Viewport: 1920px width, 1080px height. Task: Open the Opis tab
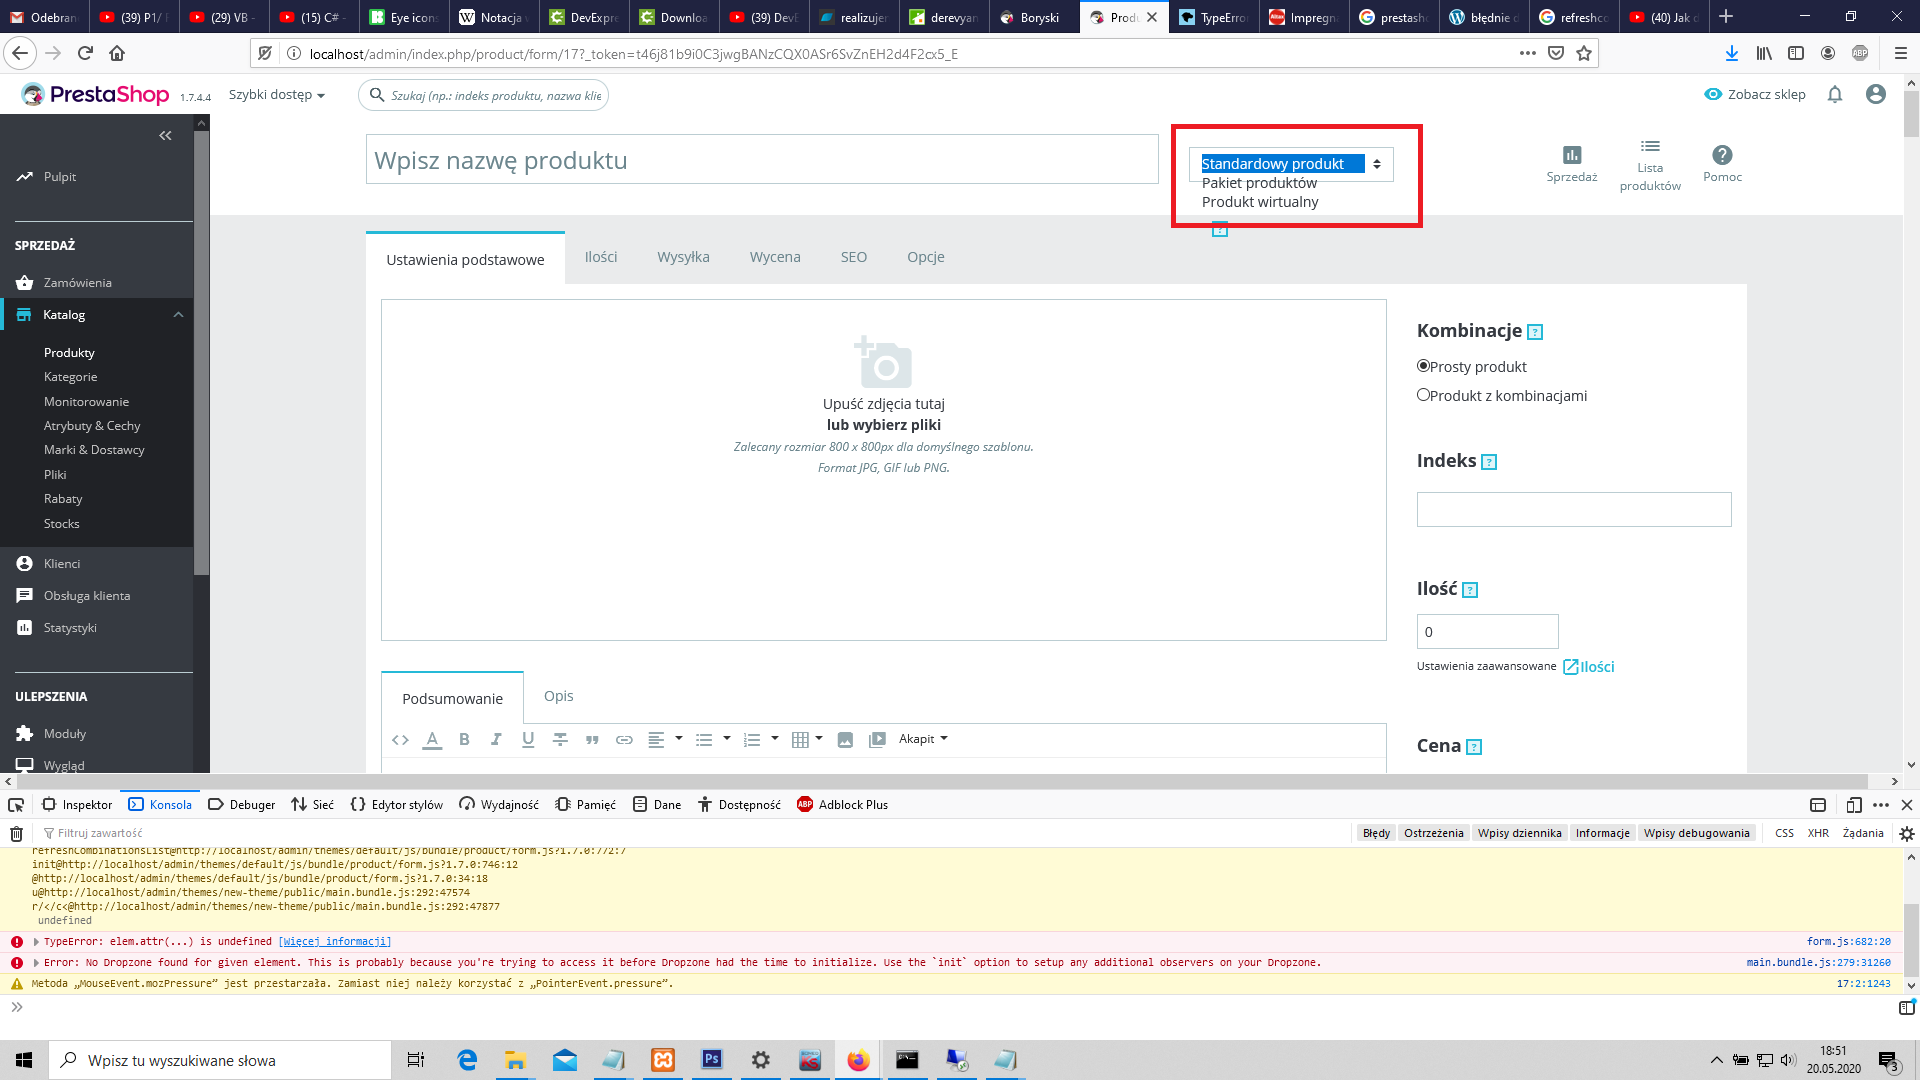tap(558, 696)
